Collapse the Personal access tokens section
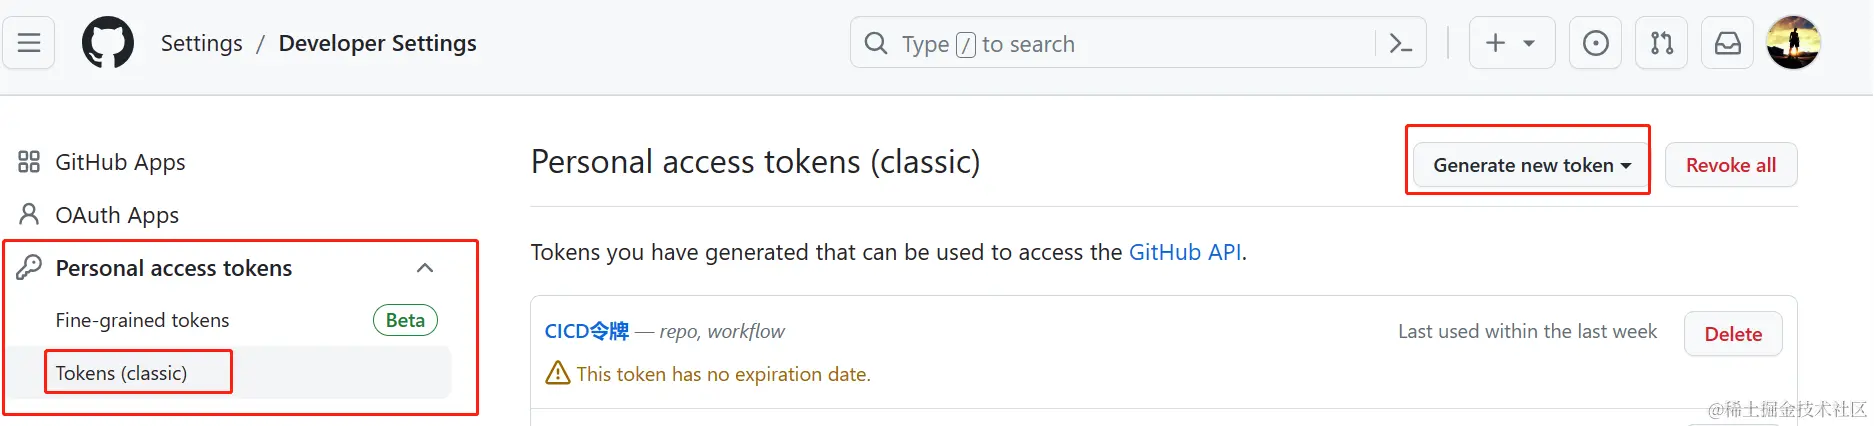Viewport: 1874px width, 426px height. [425, 268]
